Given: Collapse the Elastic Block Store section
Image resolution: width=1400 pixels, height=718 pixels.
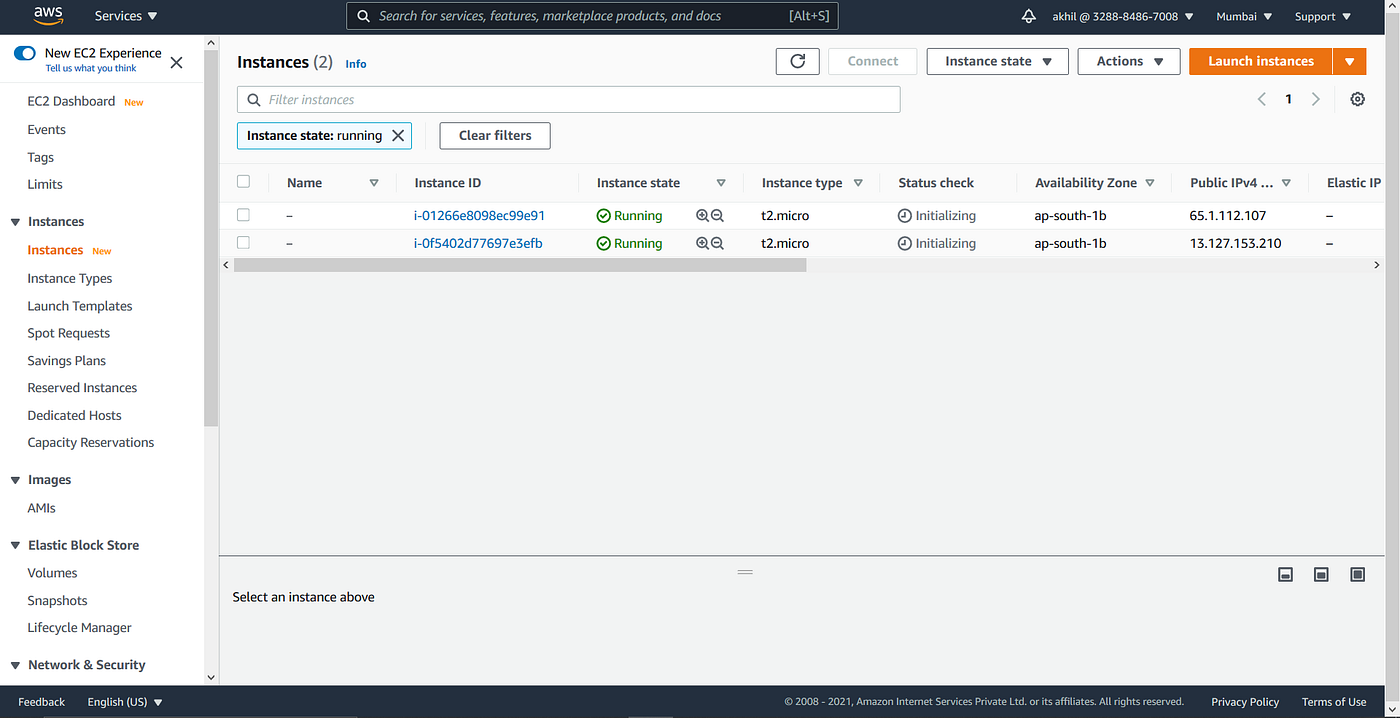Looking at the screenshot, I should [x=15, y=546].
